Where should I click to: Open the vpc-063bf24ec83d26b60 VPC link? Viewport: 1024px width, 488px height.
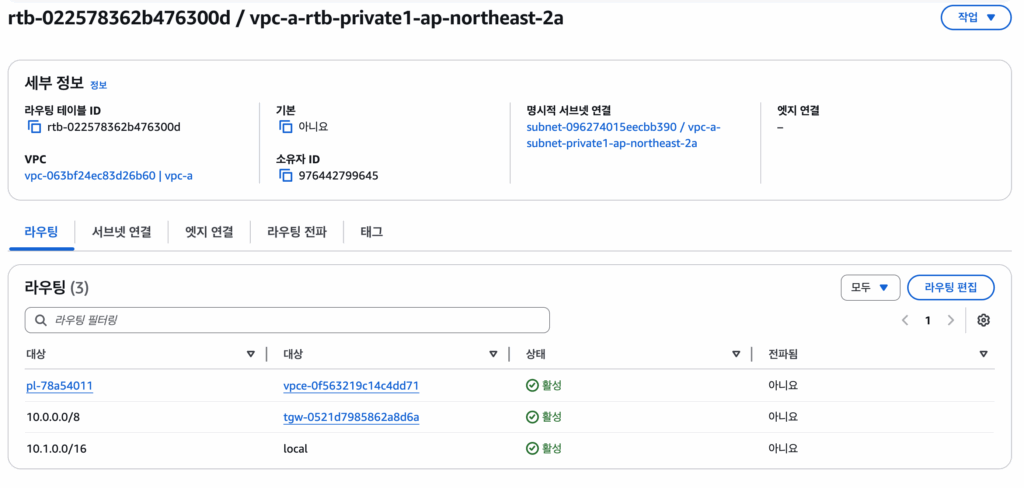coord(90,176)
